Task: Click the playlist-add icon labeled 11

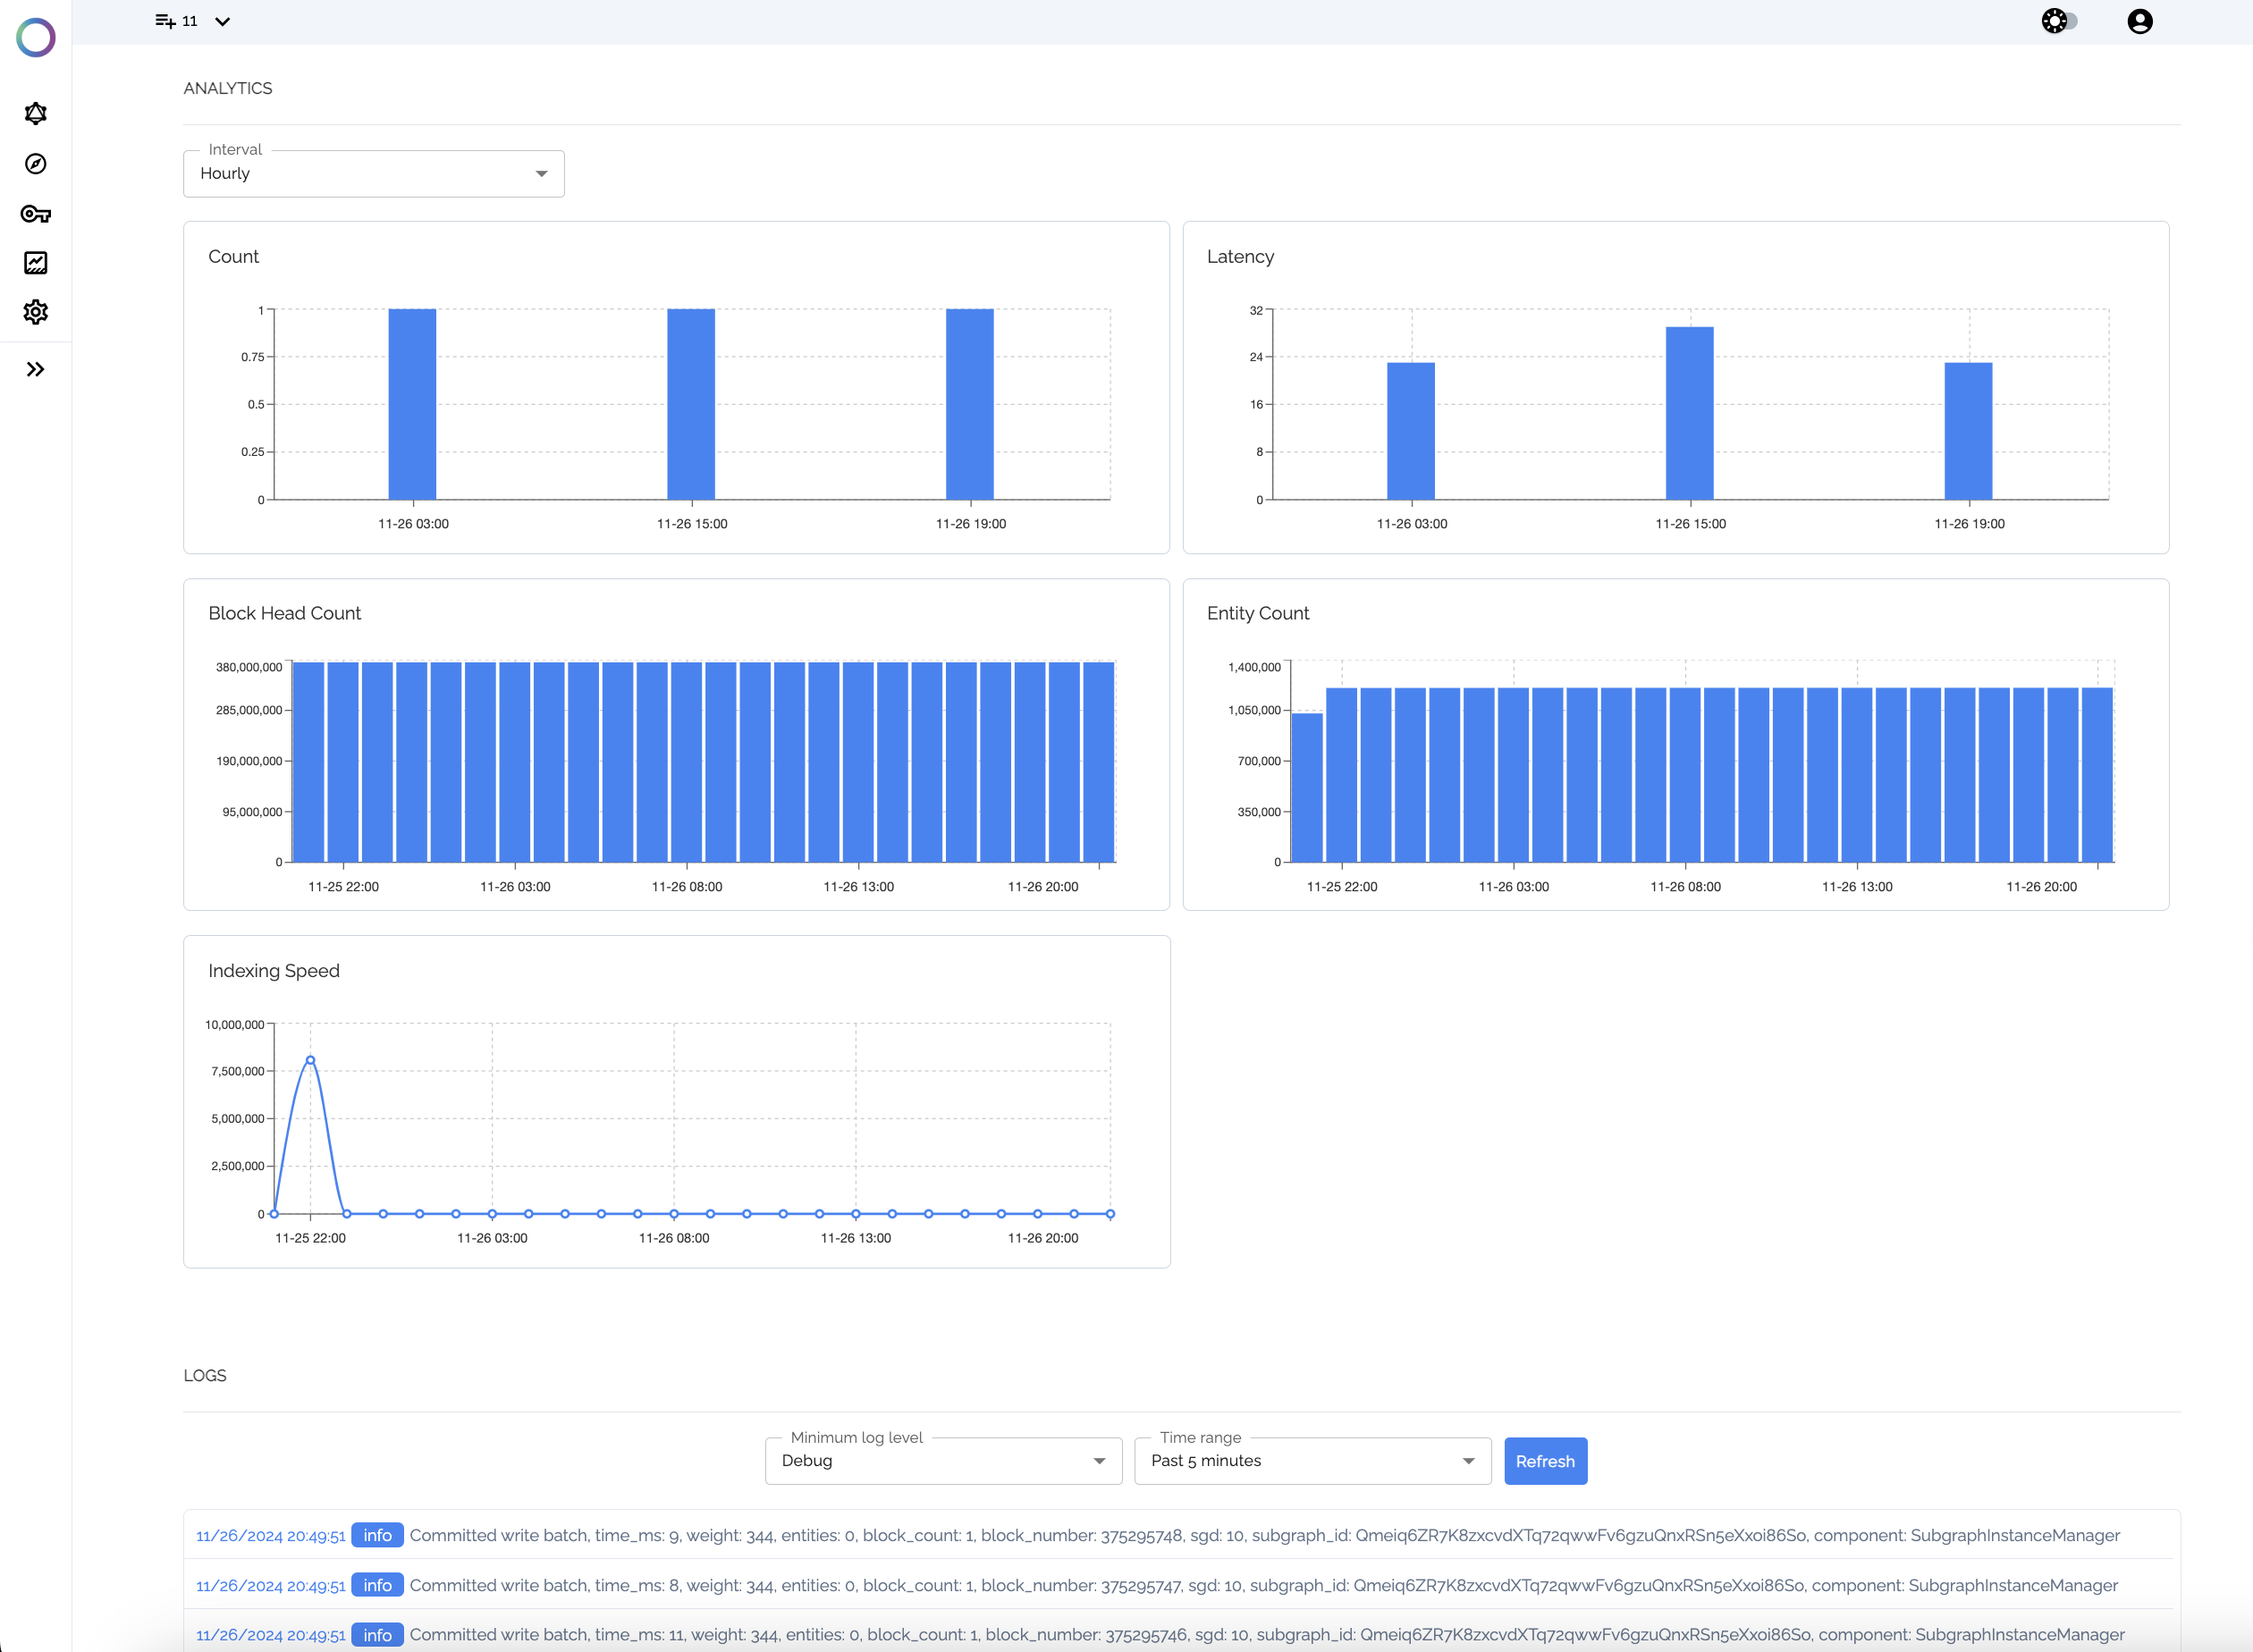Action: click(x=166, y=21)
